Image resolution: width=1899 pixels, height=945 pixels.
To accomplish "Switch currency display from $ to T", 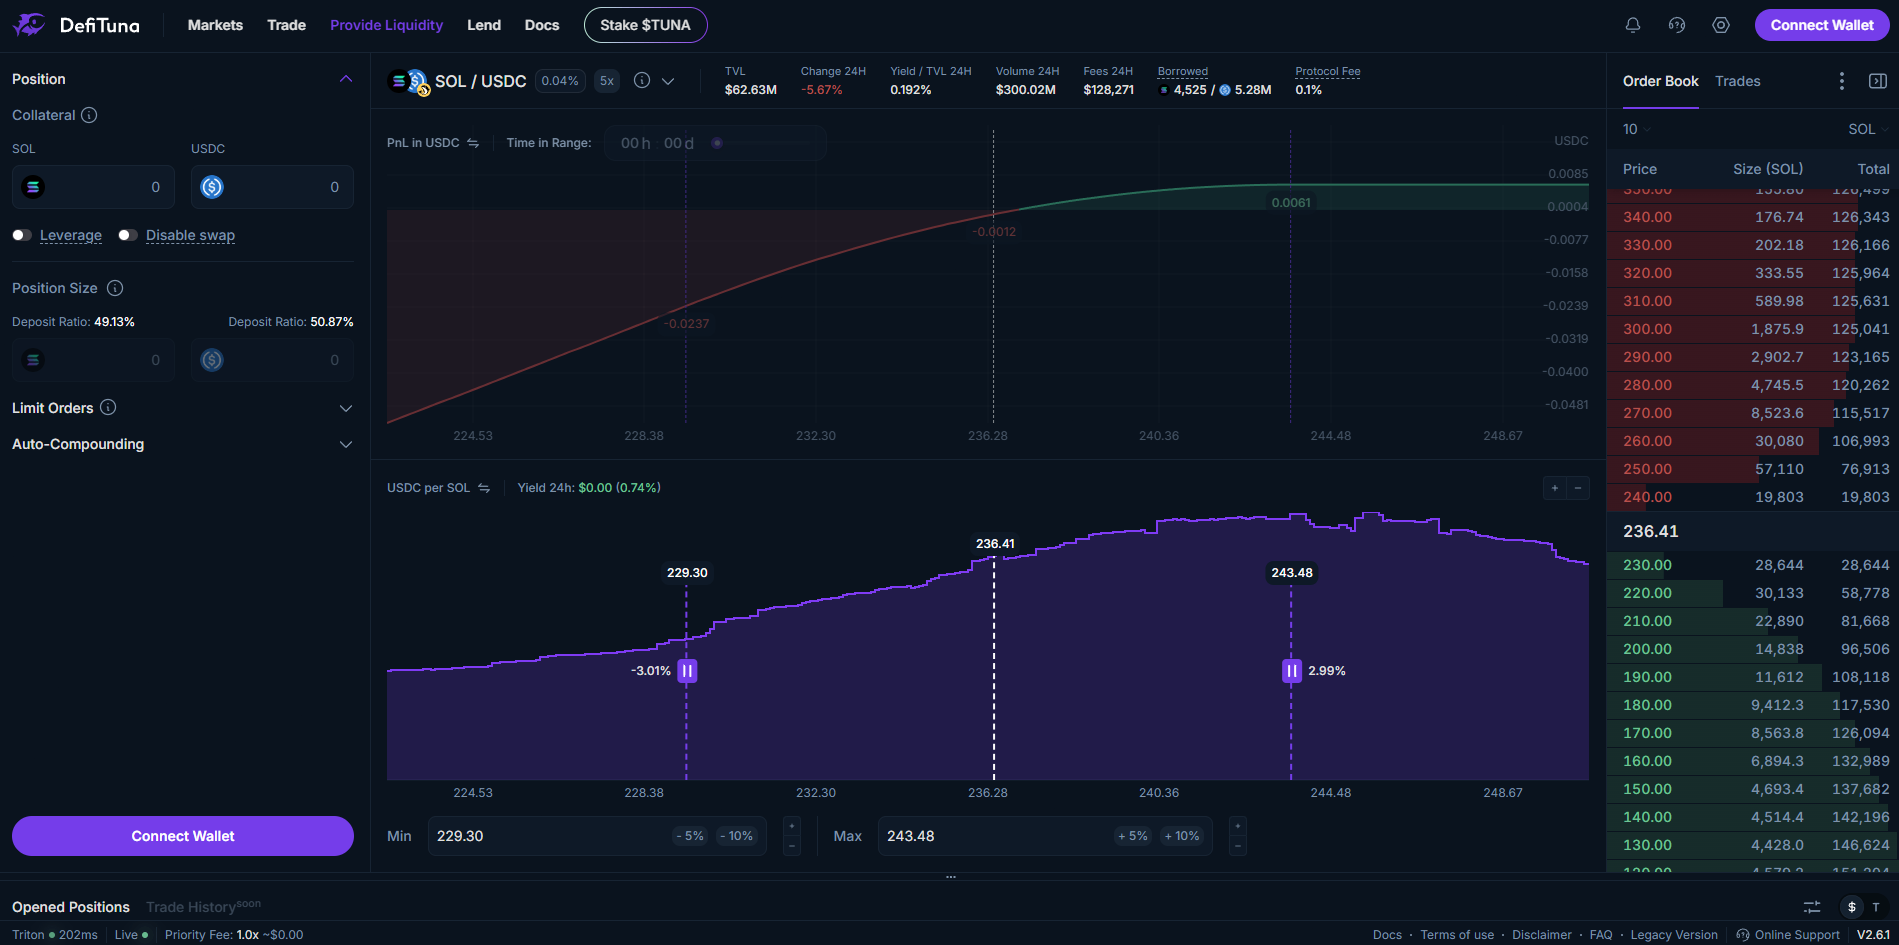I will tap(1874, 907).
